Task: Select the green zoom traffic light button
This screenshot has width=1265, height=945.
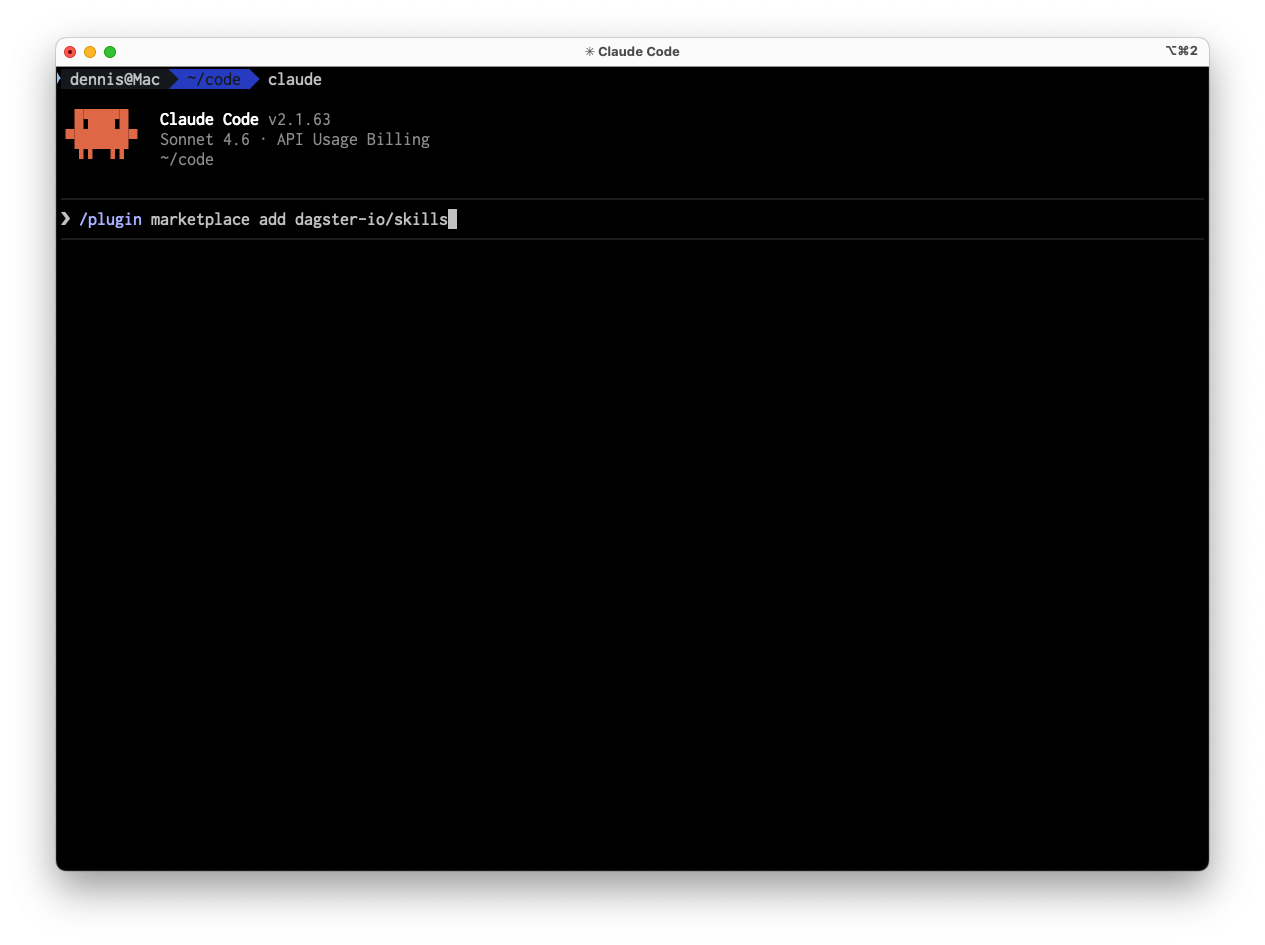Action: (109, 51)
